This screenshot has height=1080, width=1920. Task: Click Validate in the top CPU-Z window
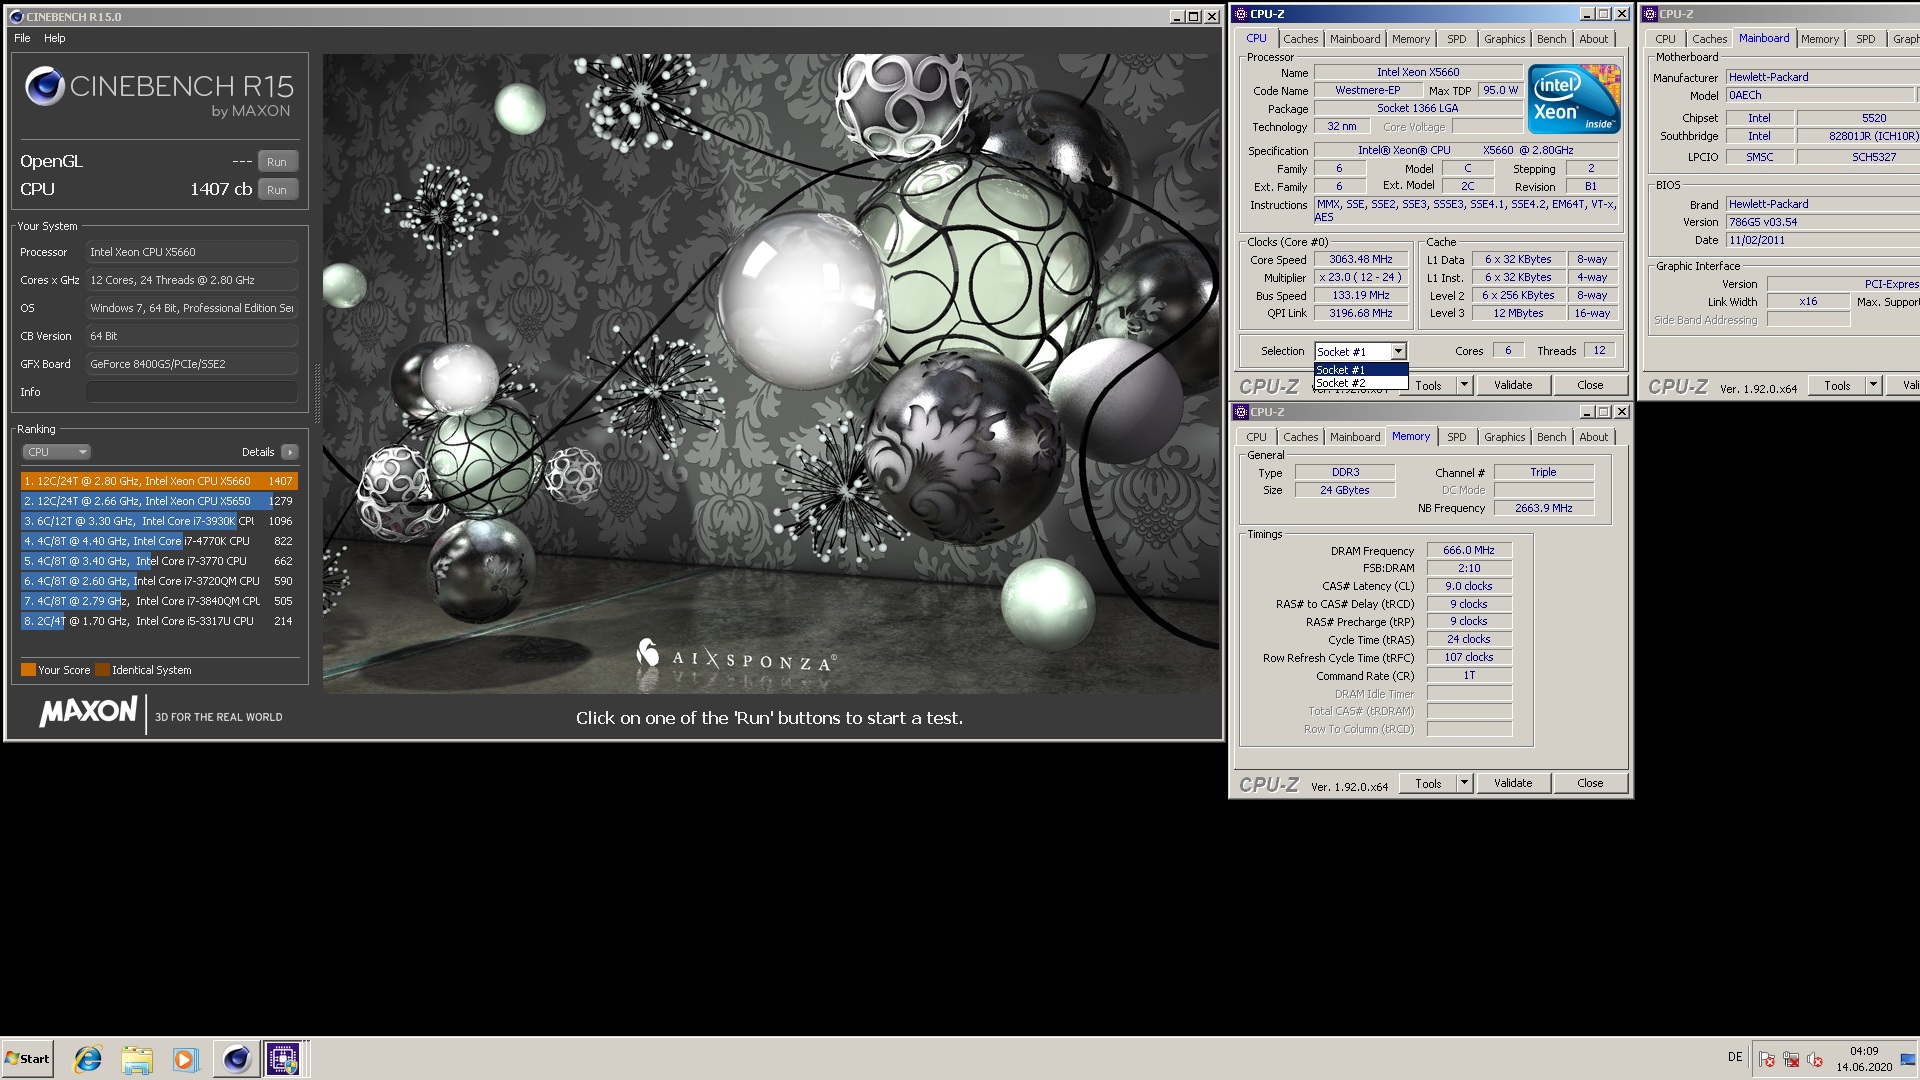1513,385
